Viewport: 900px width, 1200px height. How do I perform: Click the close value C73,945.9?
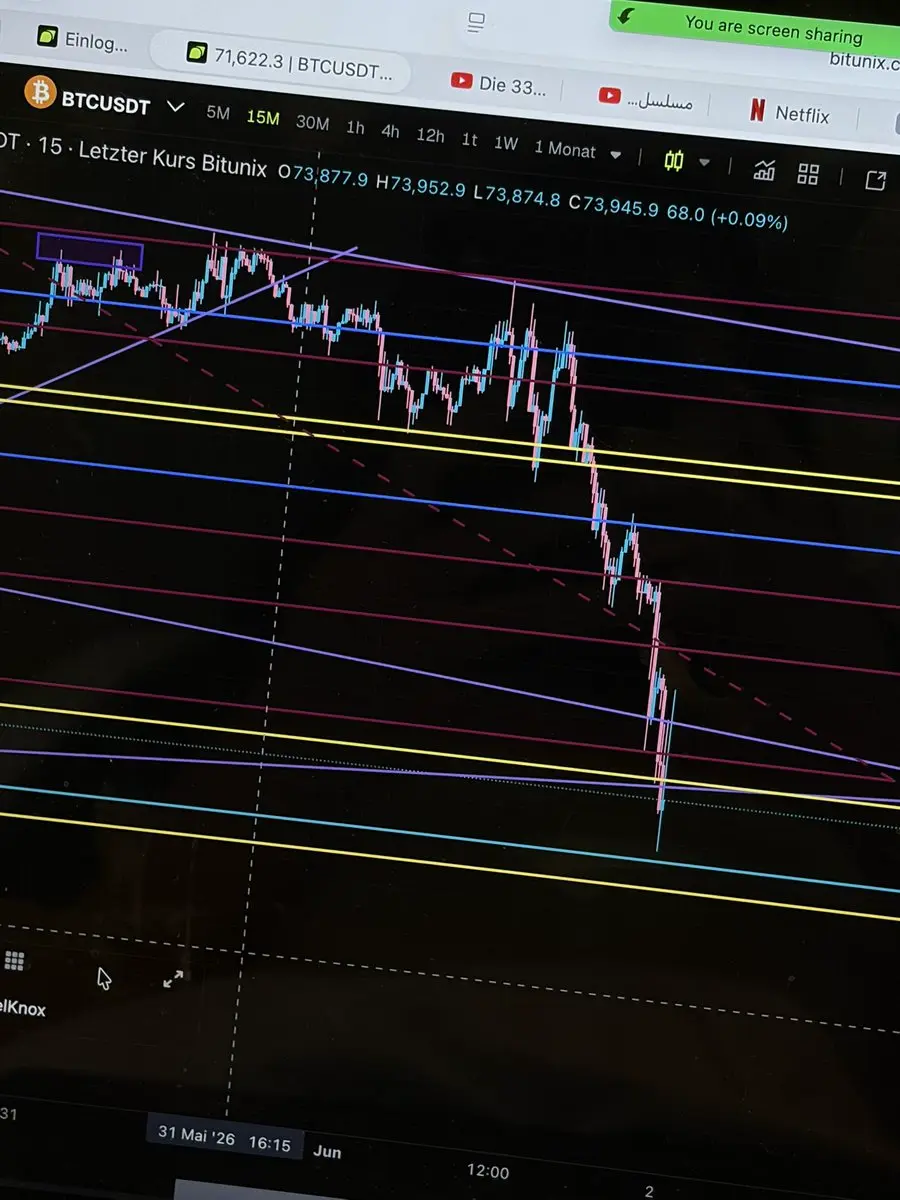[x=614, y=205]
